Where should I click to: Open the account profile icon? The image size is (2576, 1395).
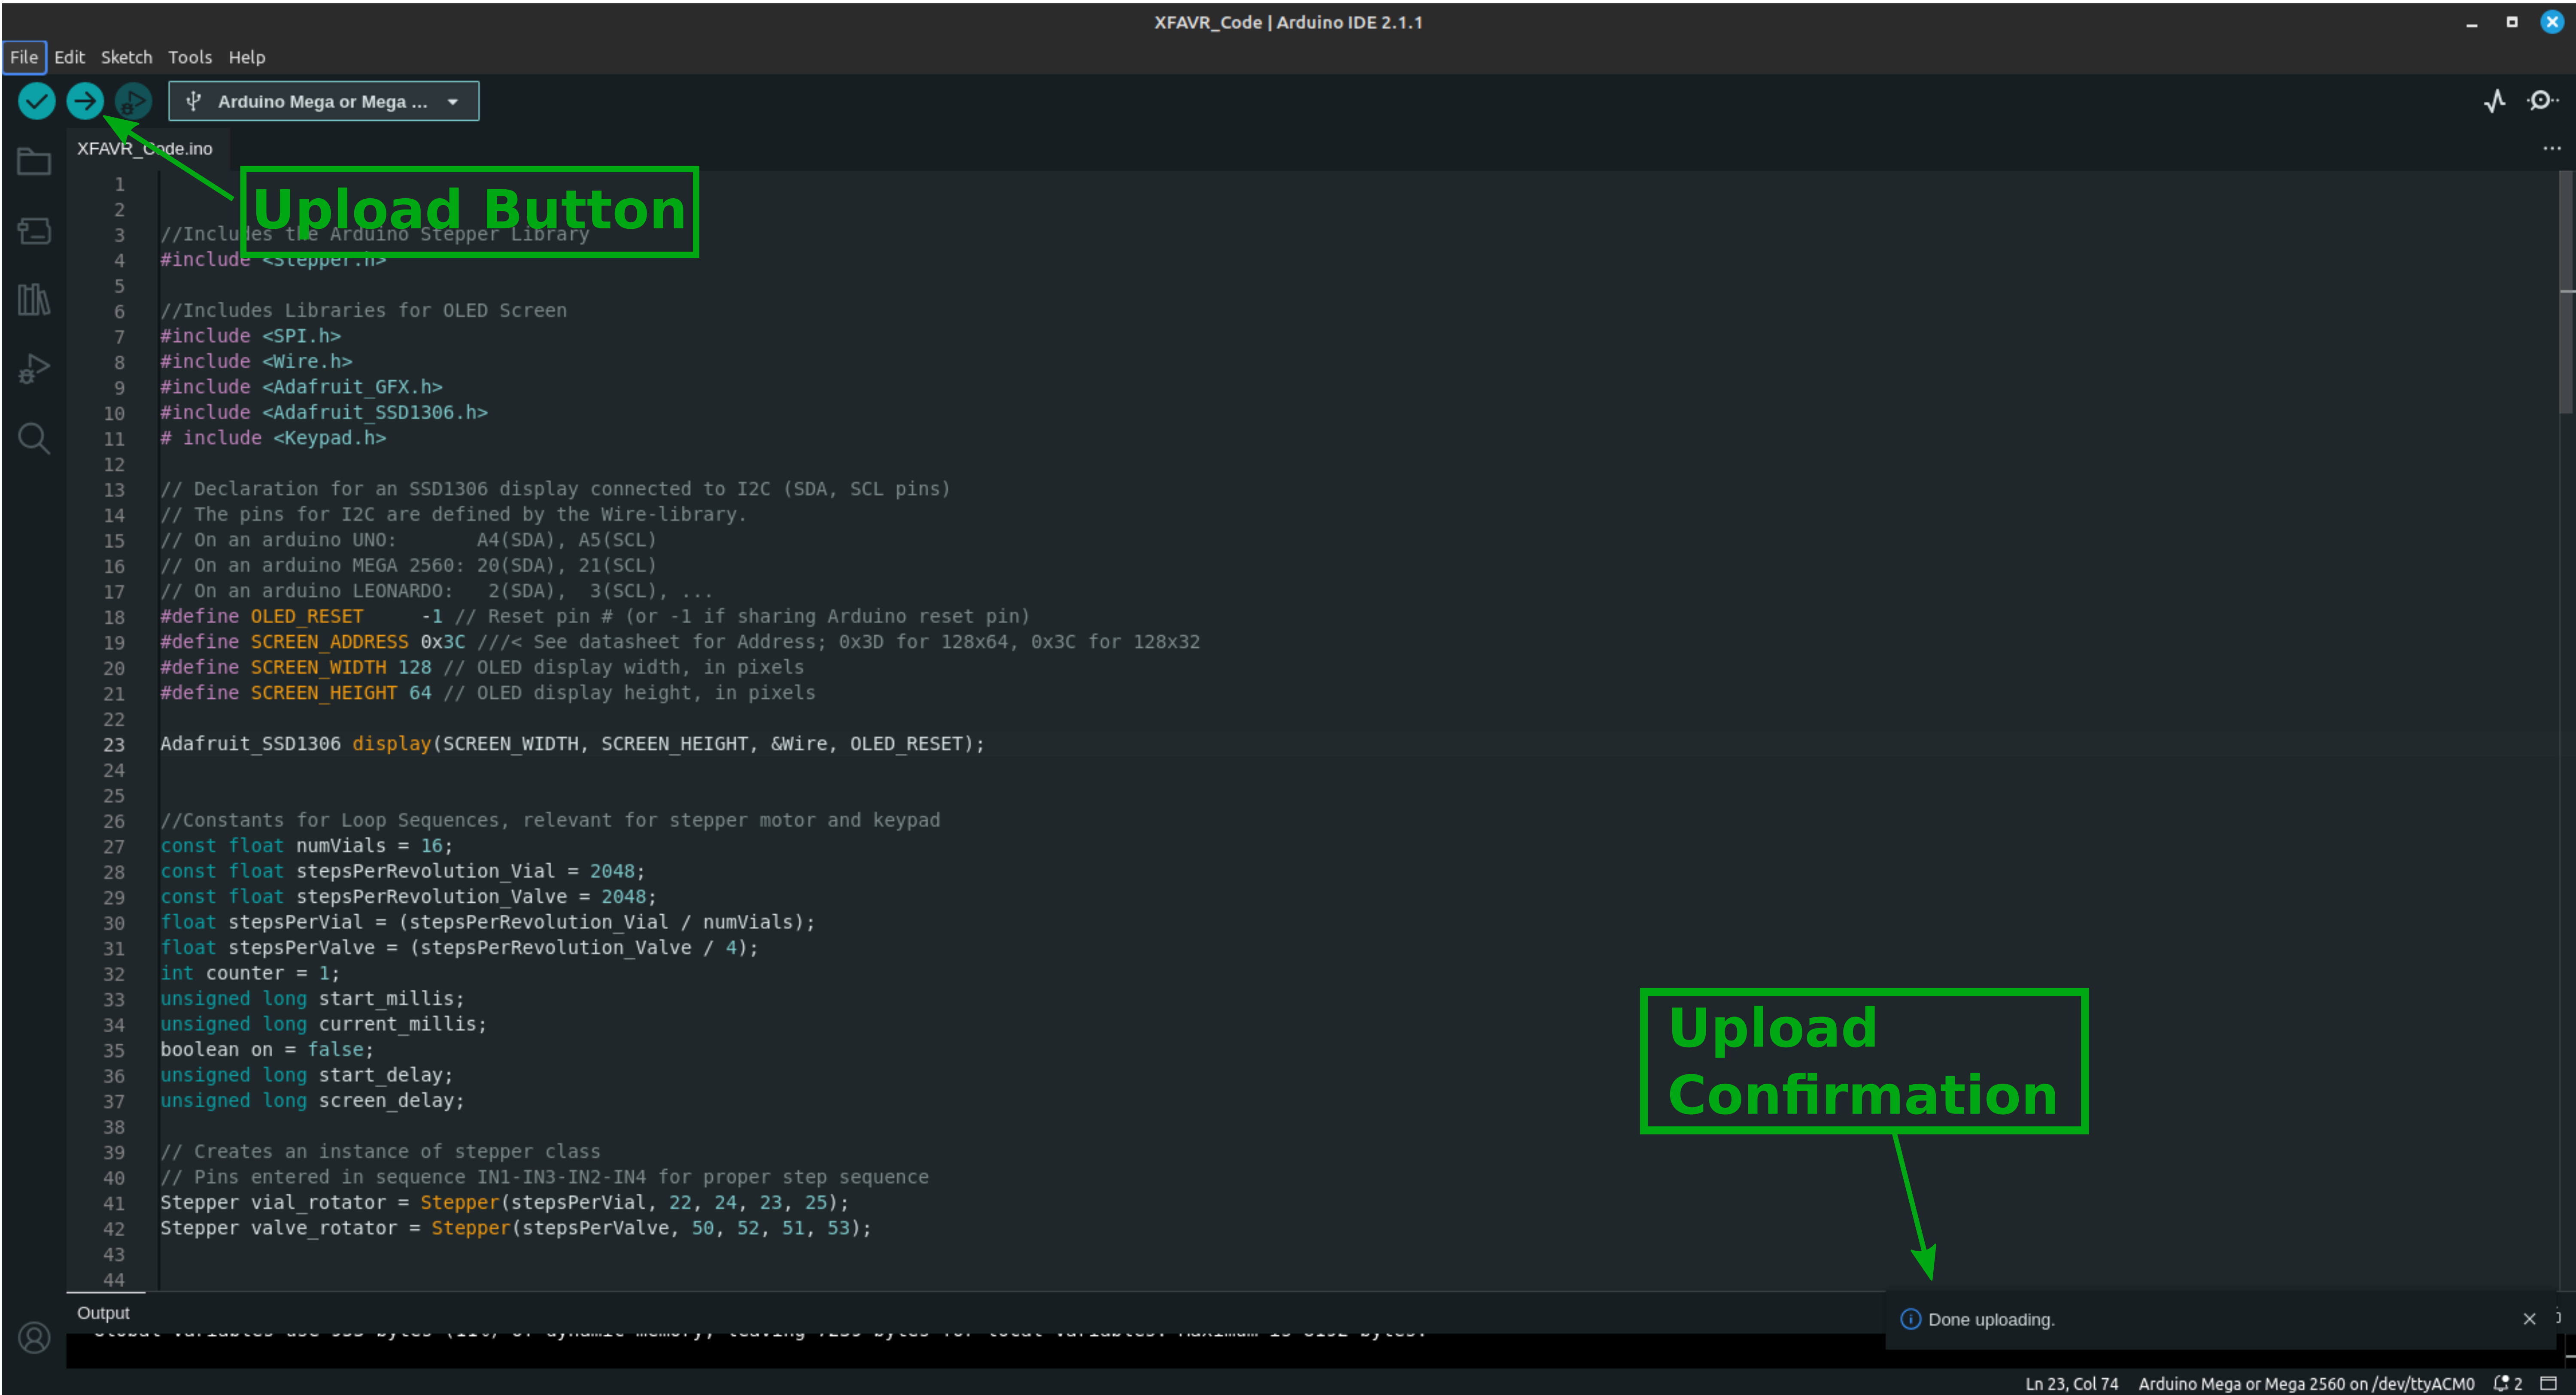[34, 1337]
